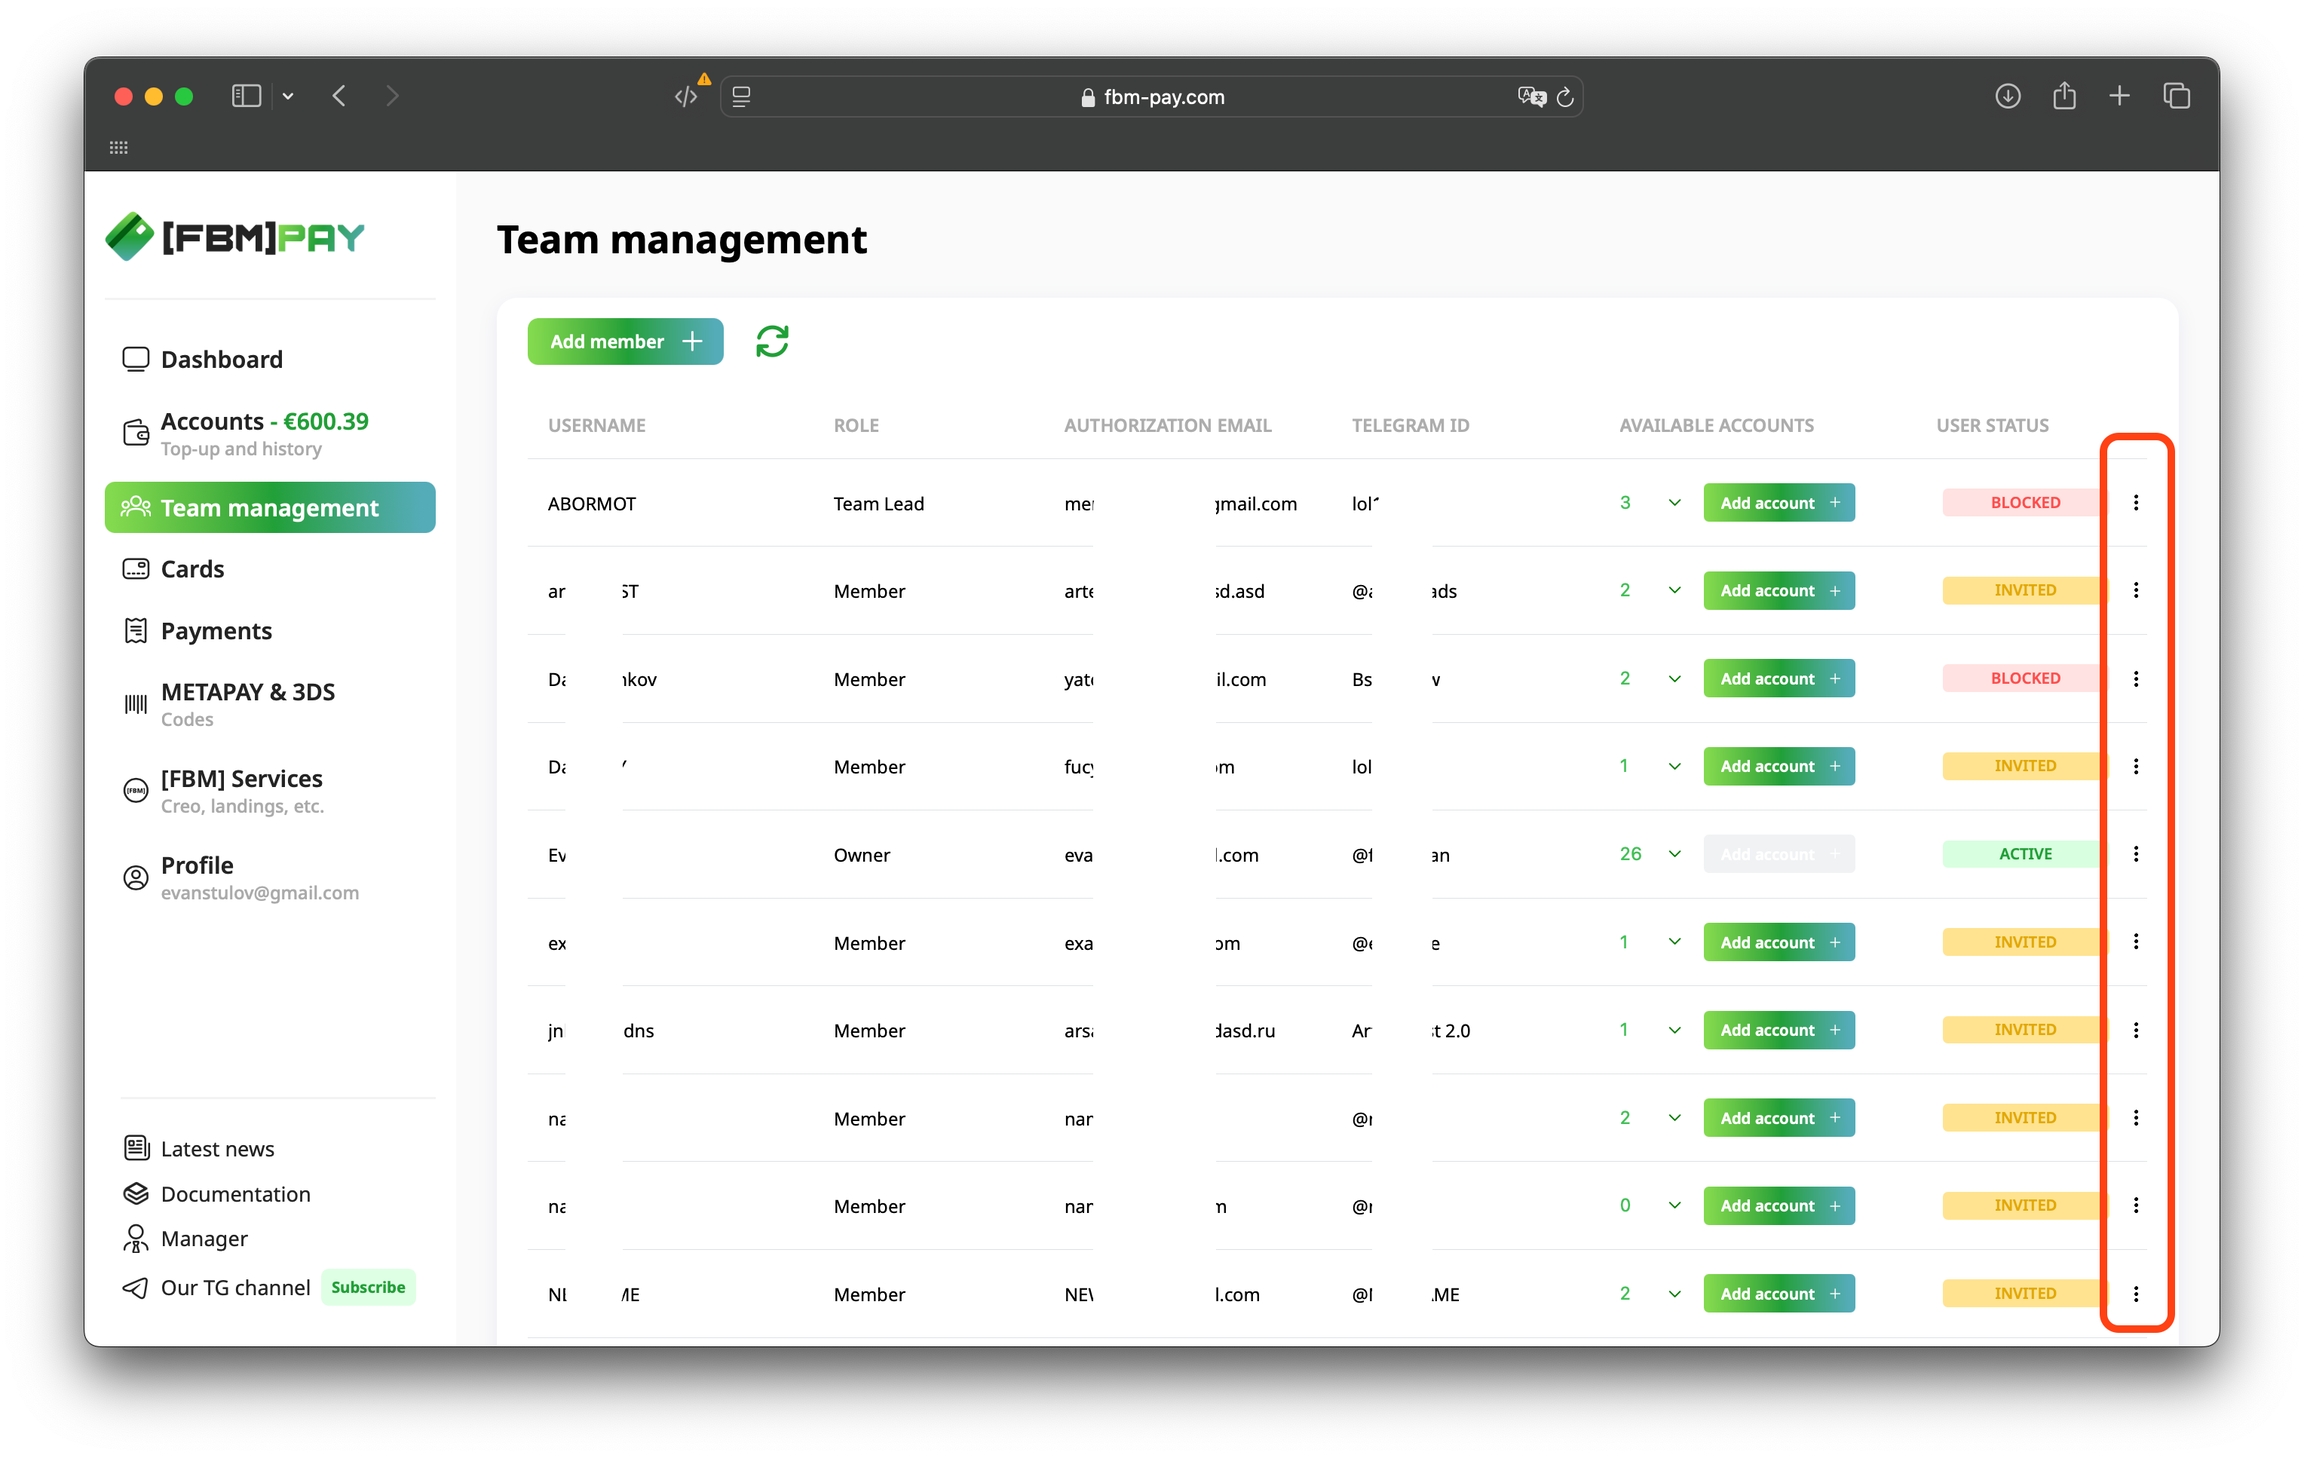Click Safari's share icon
Screen dimensions: 2304x1458
2064,96
